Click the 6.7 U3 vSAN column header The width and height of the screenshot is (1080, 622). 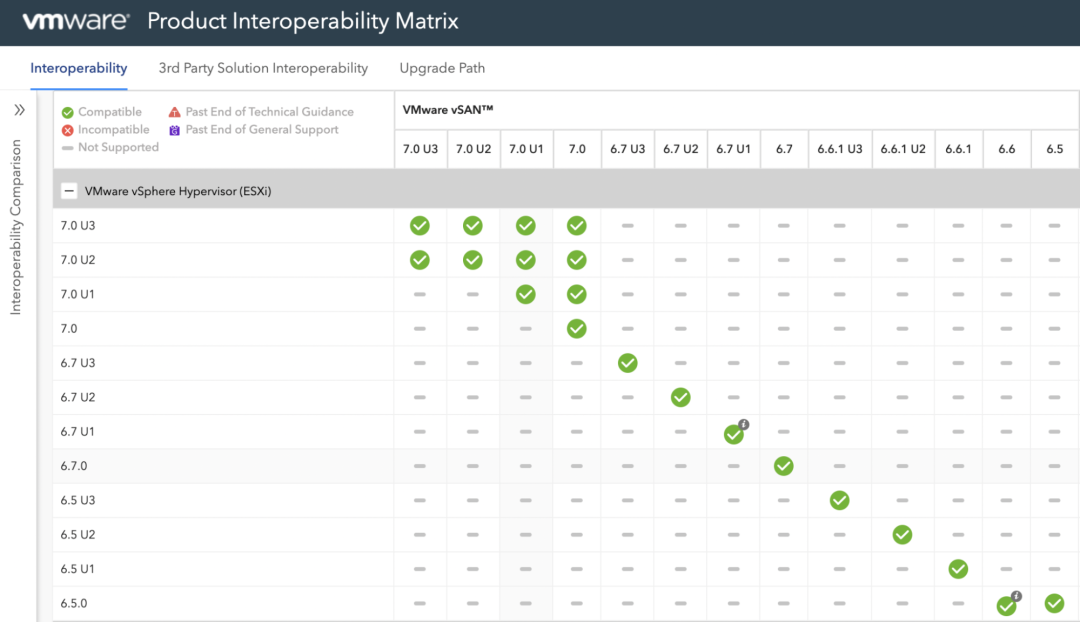pos(627,149)
